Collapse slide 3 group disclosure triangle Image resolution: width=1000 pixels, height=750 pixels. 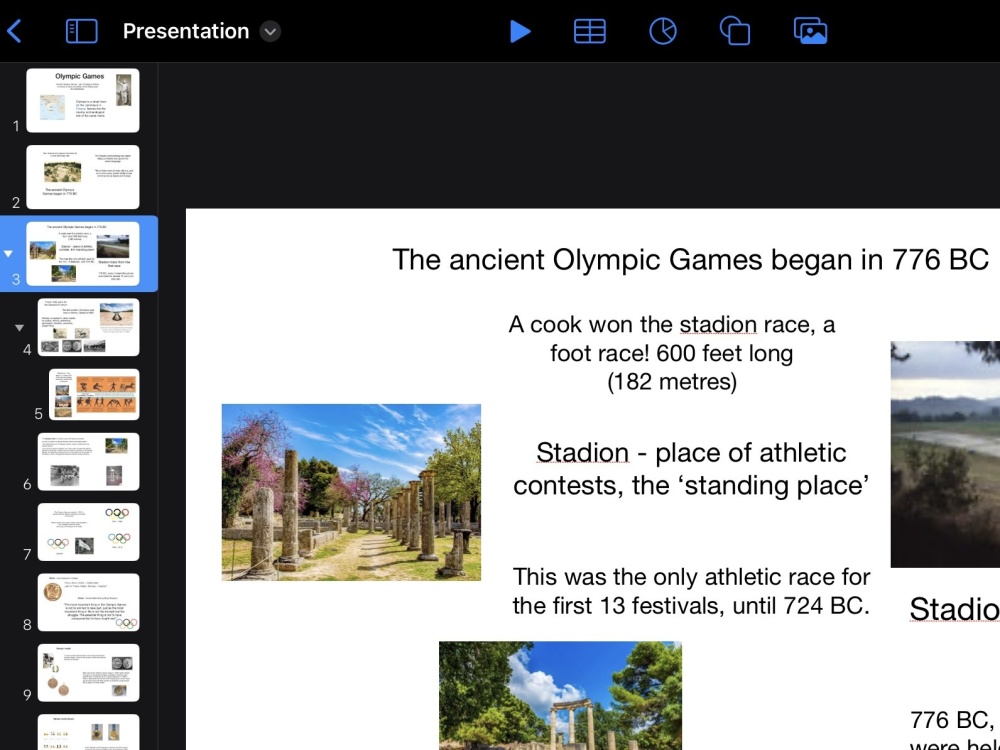click(8, 254)
